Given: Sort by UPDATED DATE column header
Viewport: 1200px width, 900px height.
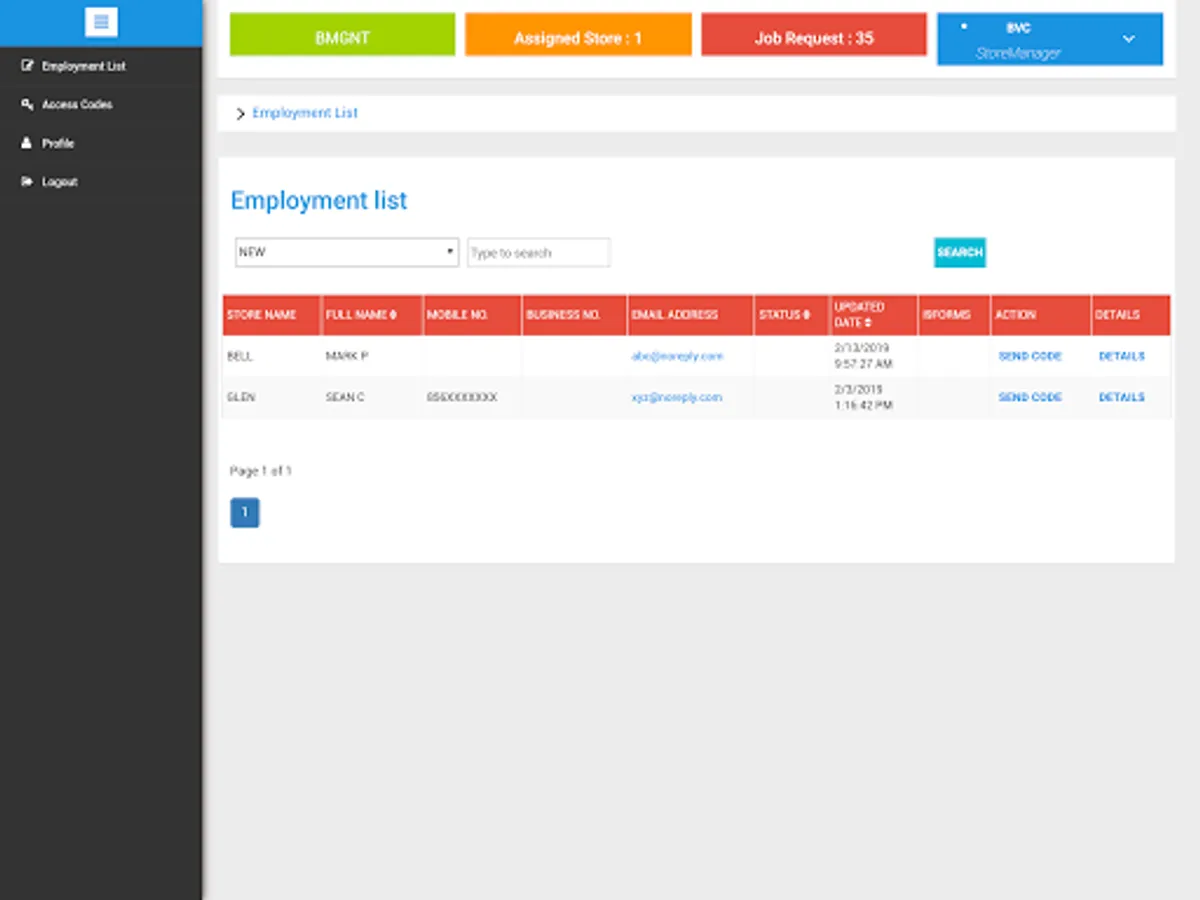Looking at the screenshot, I should pos(874,315).
